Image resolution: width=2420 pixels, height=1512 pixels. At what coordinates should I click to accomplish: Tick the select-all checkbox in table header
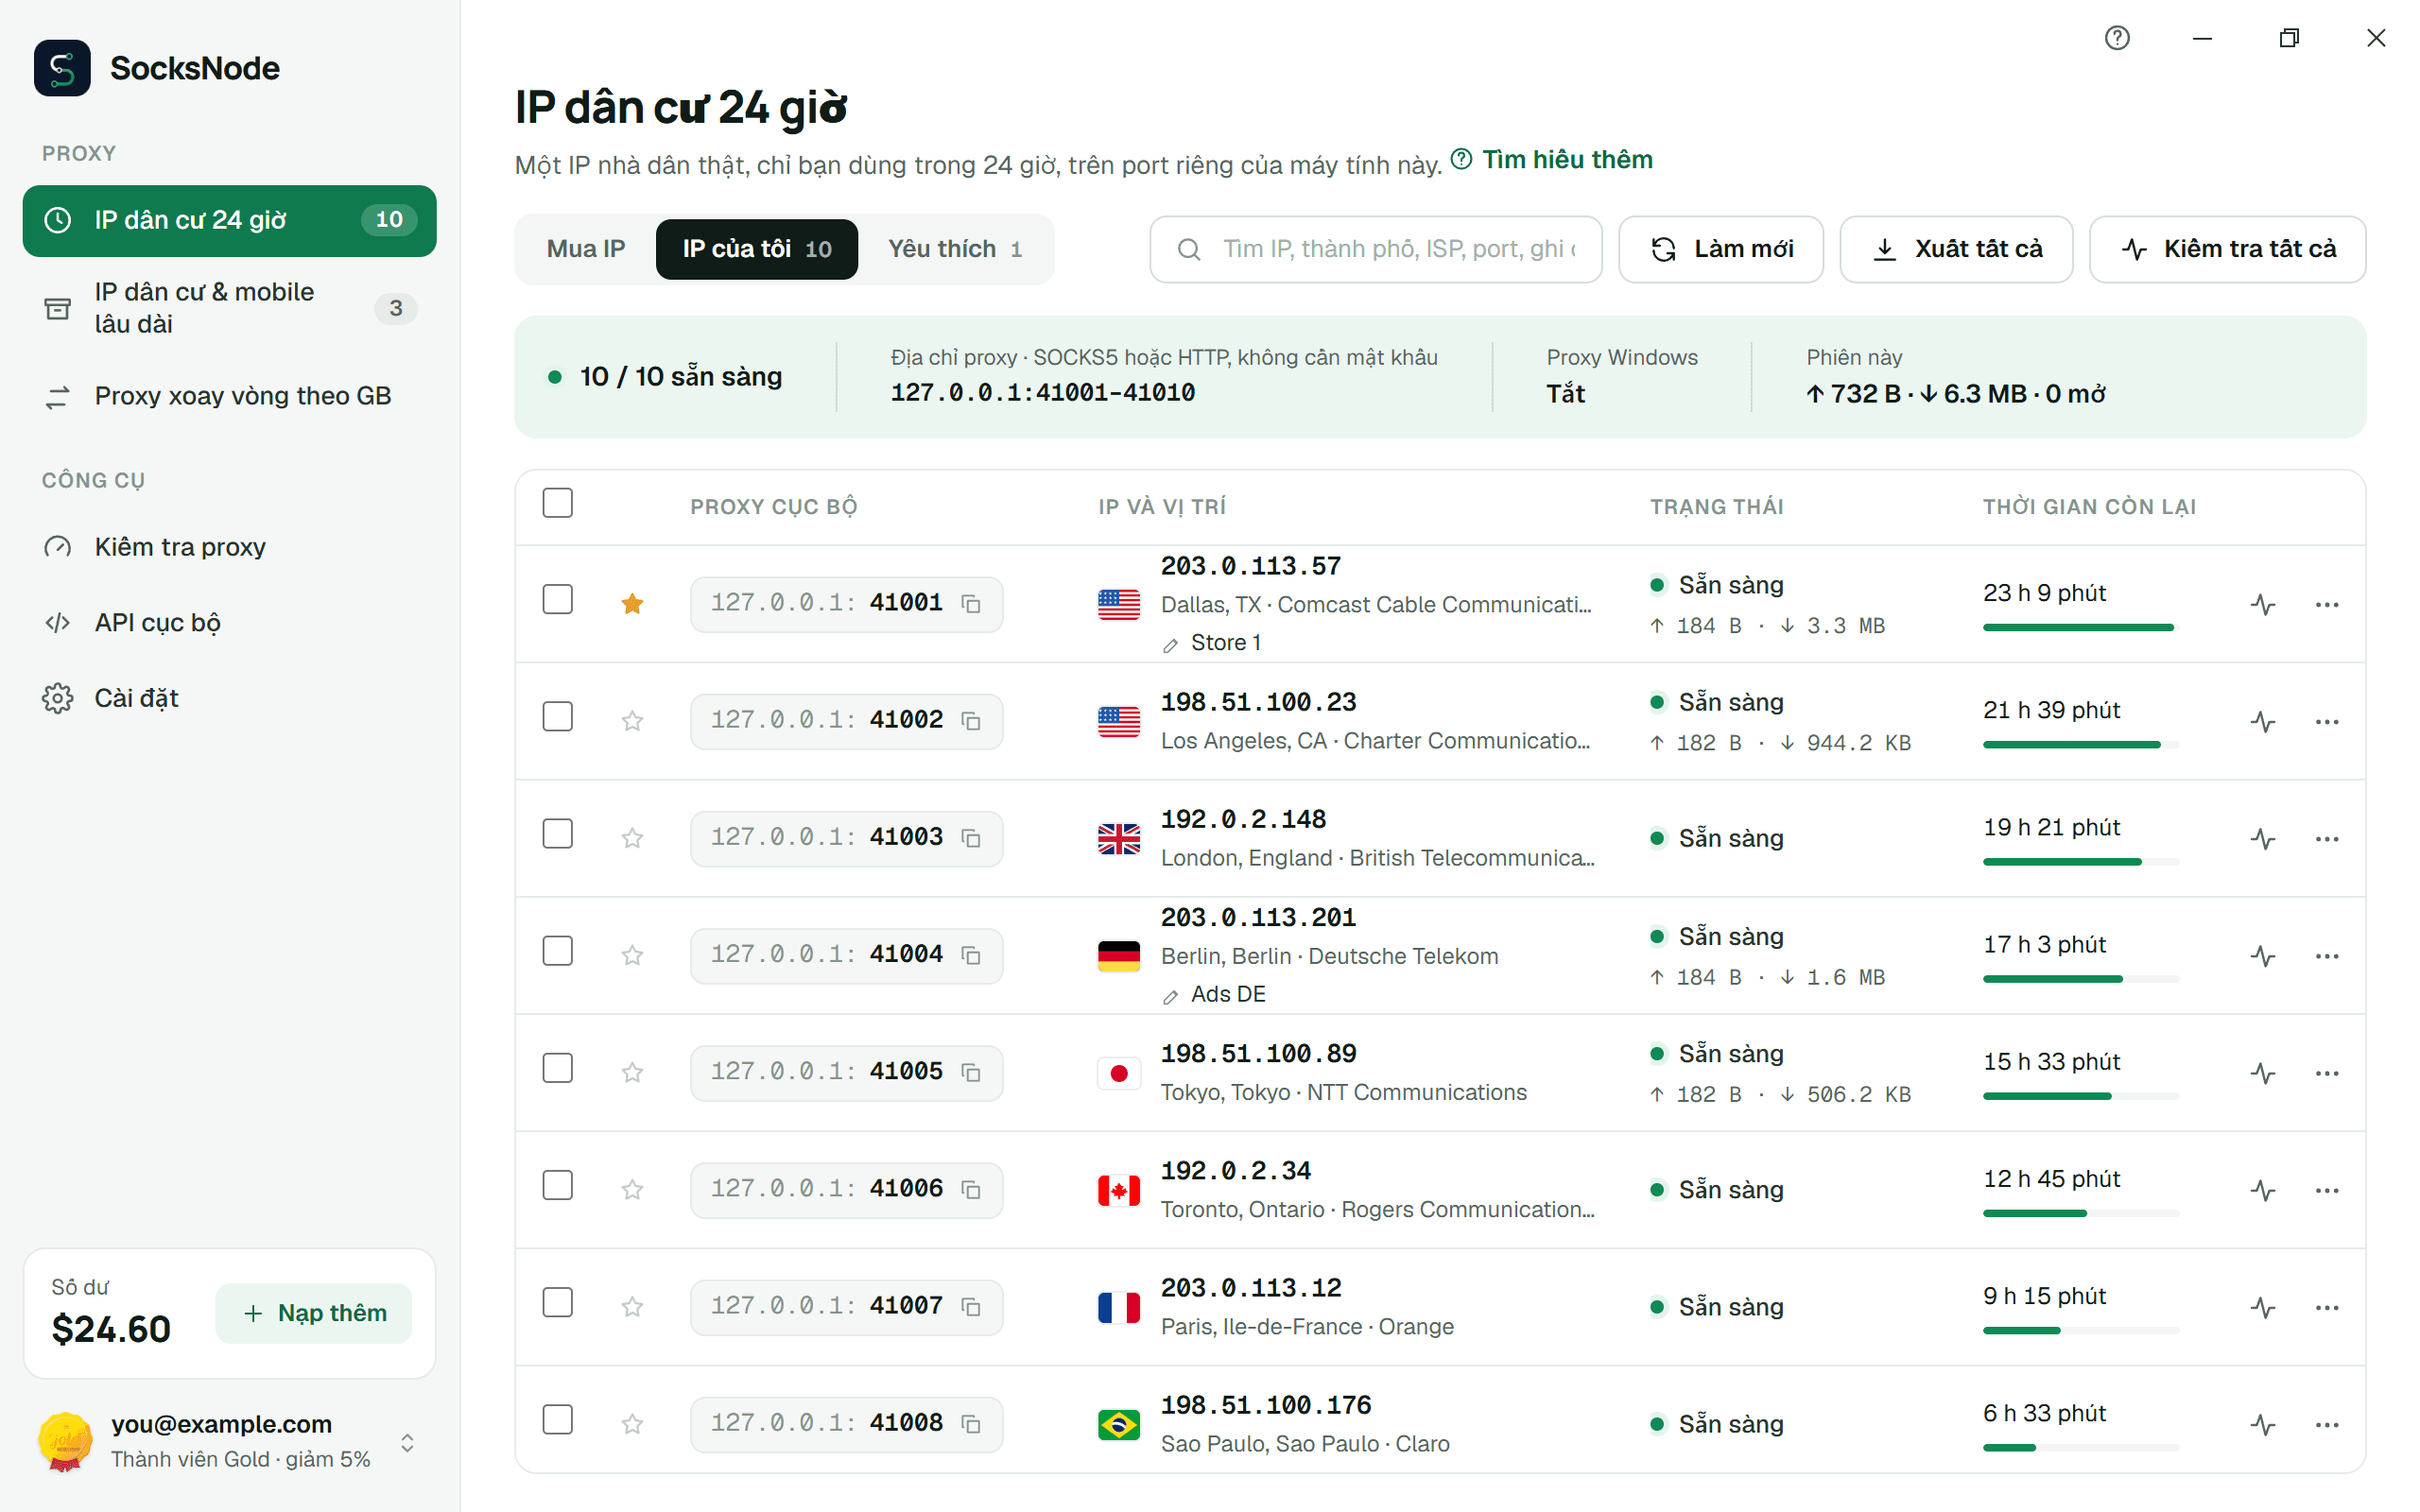(x=557, y=503)
